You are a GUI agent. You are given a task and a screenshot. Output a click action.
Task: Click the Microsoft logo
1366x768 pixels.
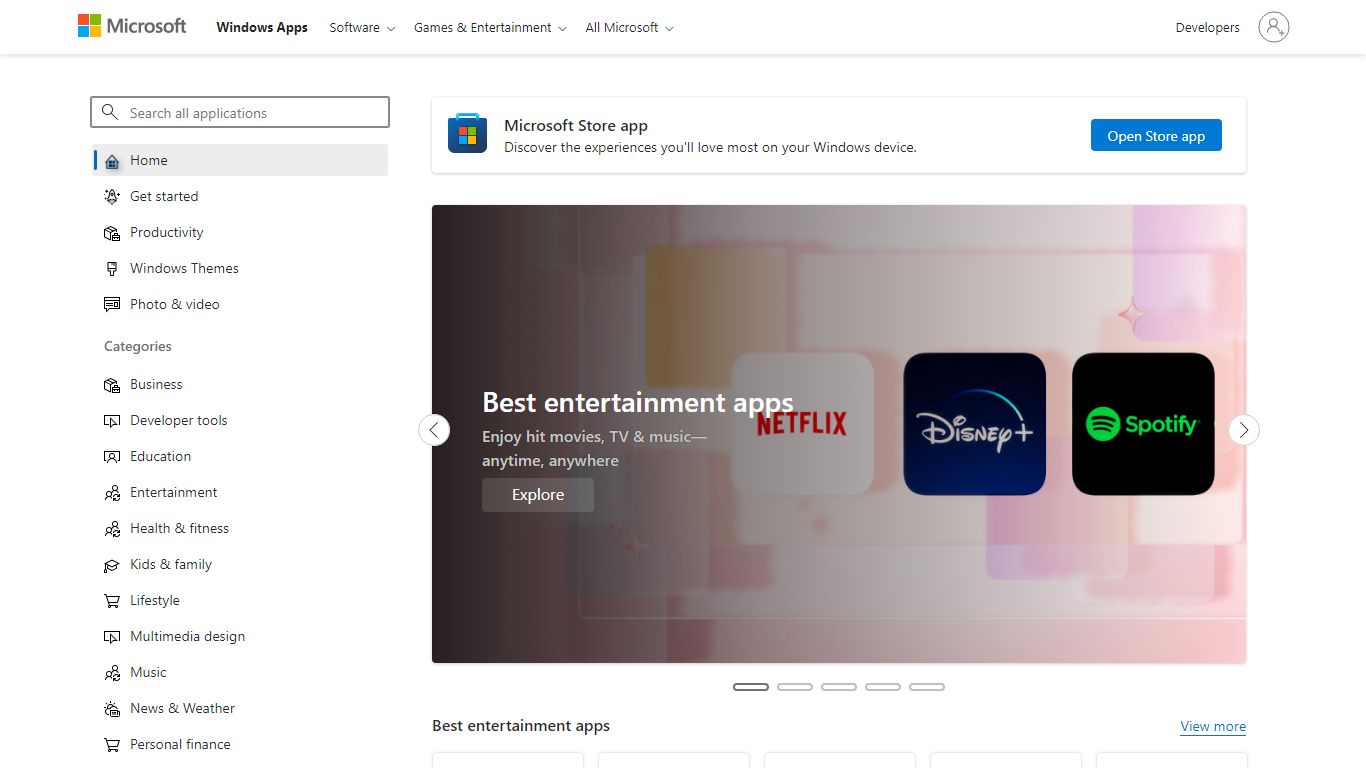click(132, 27)
